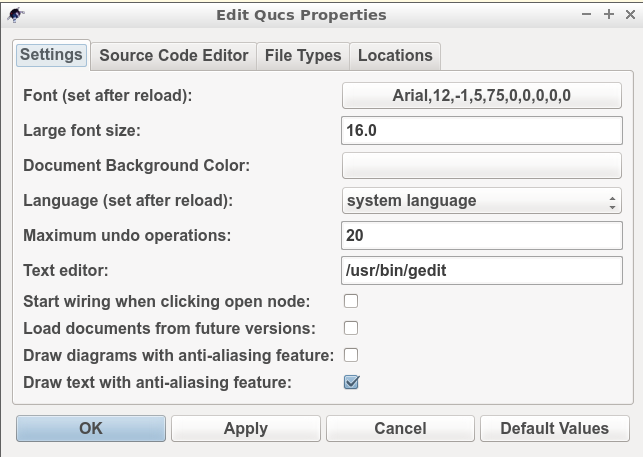Toggle Load documents from future versions checkbox
The height and width of the screenshot is (457, 643).
pyautogui.click(x=351, y=328)
